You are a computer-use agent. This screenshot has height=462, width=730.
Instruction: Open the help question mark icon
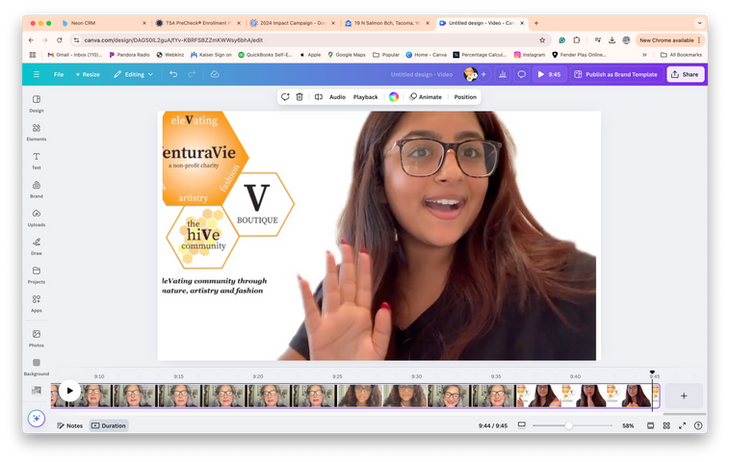pyautogui.click(x=698, y=426)
